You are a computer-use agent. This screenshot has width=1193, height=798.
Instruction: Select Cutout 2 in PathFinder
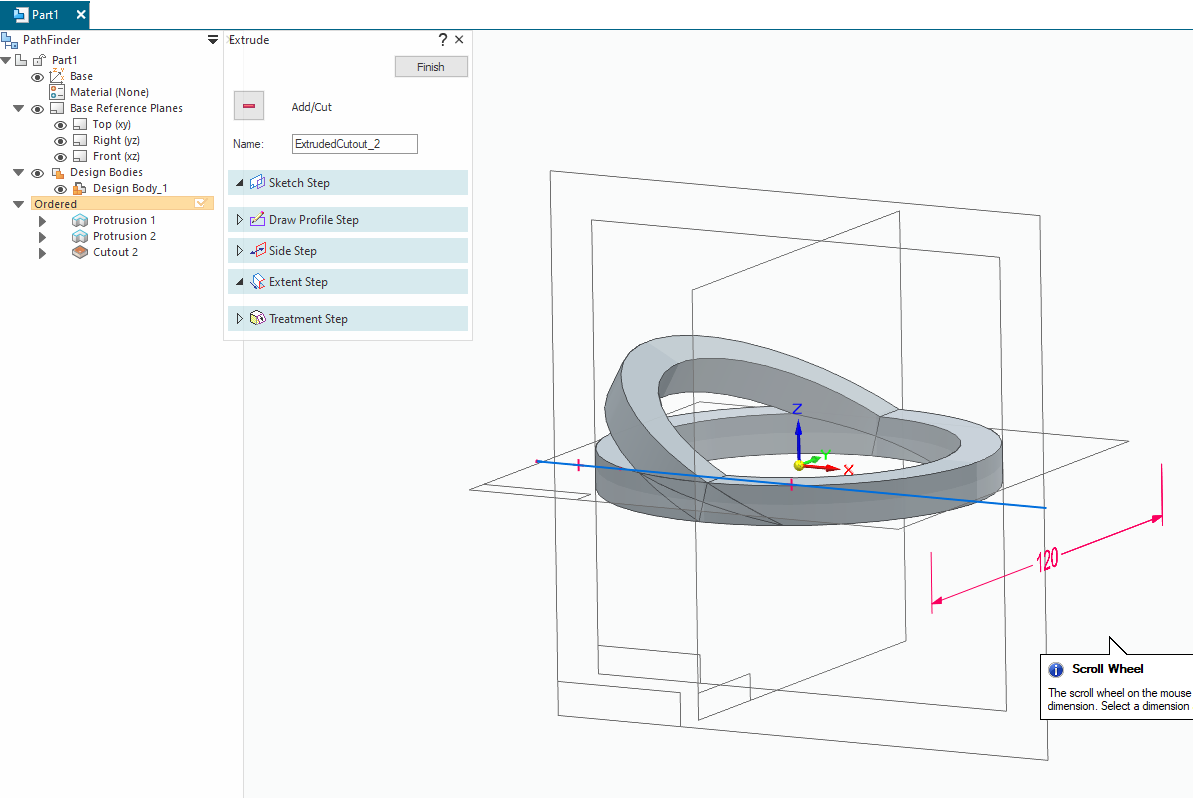tap(116, 252)
